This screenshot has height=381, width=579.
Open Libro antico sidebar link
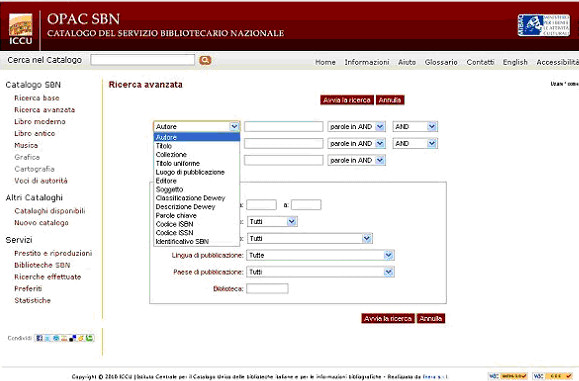(35, 134)
